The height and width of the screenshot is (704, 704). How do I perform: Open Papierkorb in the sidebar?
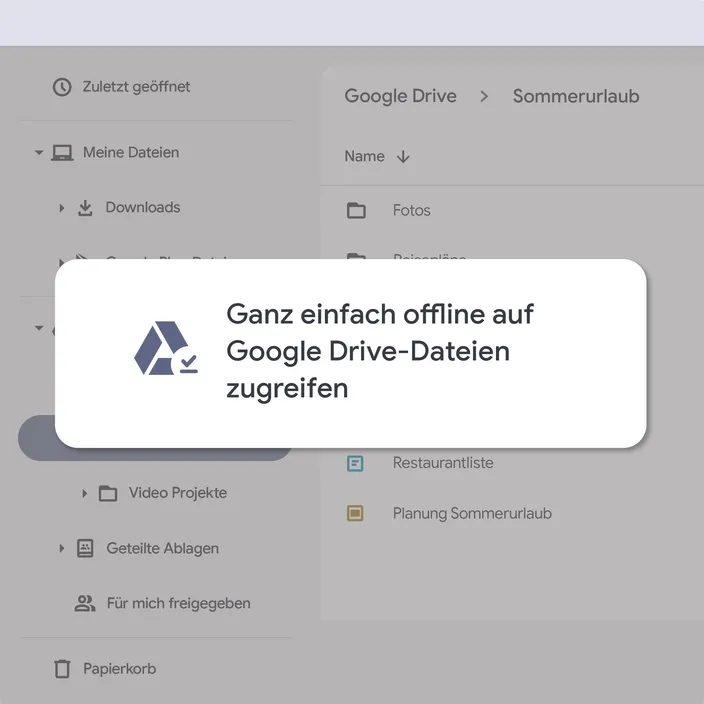[119, 669]
